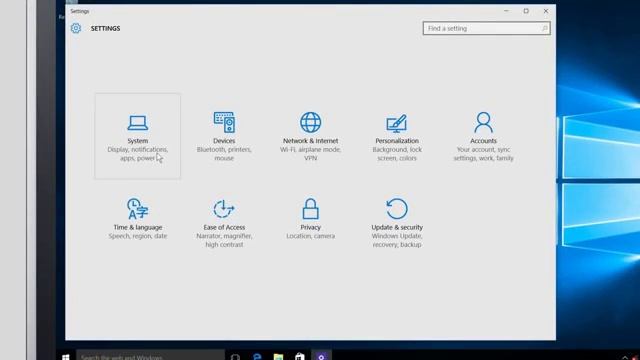640x360 pixels.
Task: Click 'Speech, region, date' description
Action: 138,236
